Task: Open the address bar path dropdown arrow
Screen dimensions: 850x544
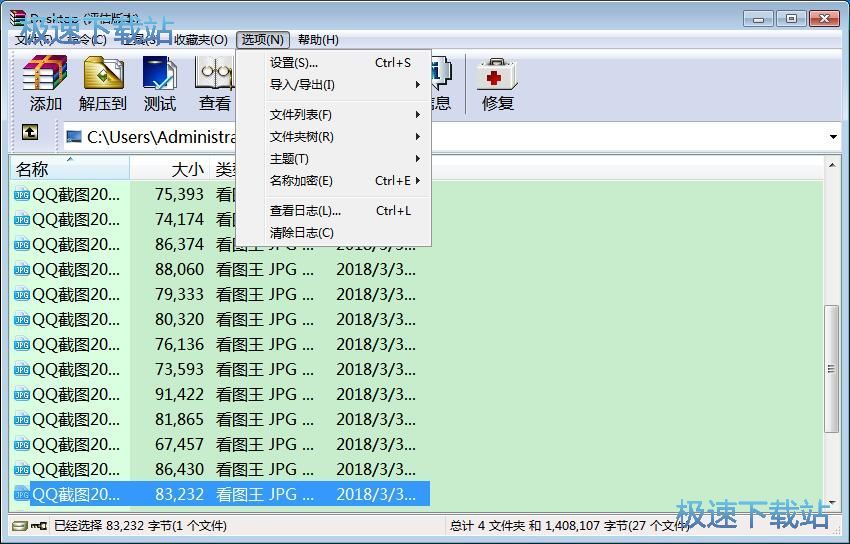Action: (x=833, y=137)
